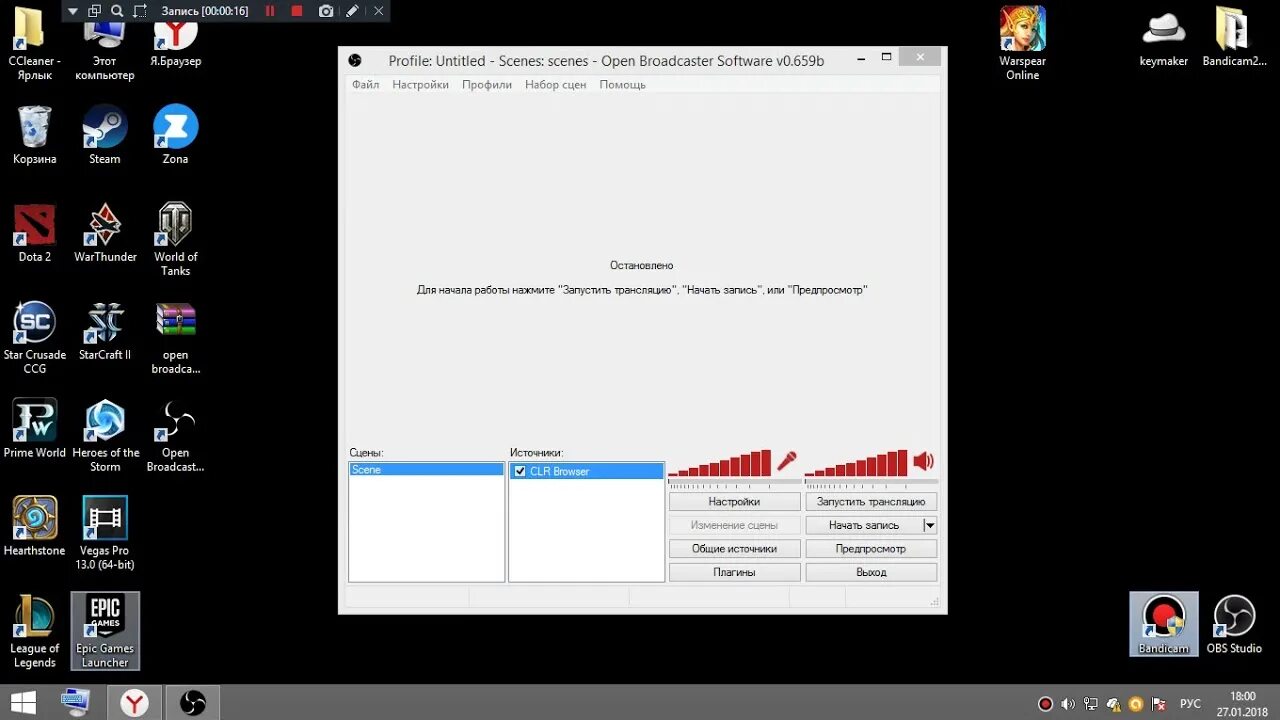The image size is (1280, 720).
Task: Click Bandicam rectangle-area selection icon
Action: tap(140, 11)
